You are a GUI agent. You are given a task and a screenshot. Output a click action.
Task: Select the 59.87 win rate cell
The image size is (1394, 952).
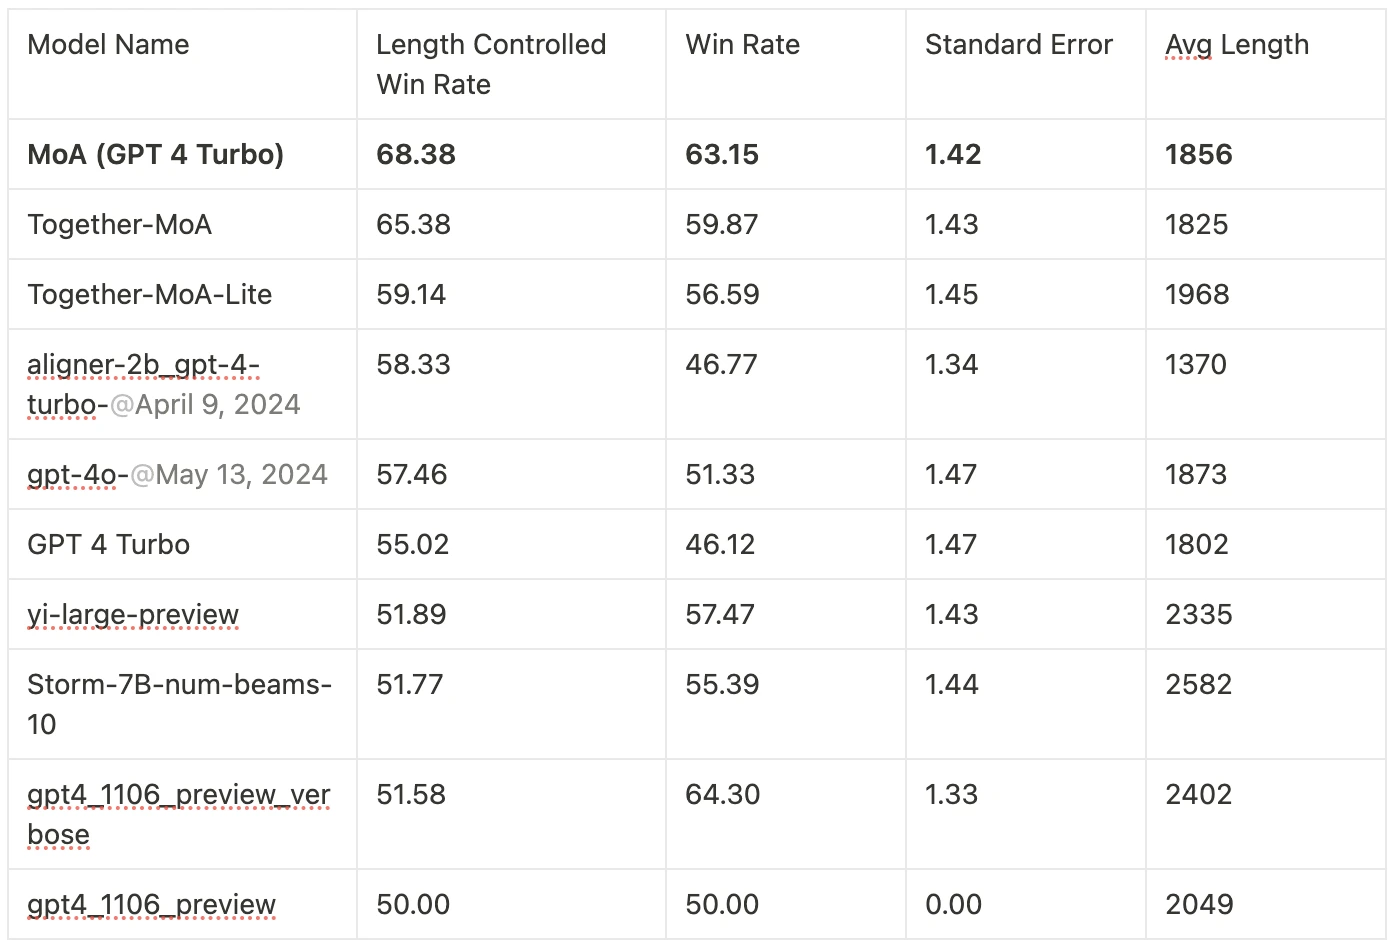click(x=721, y=225)
